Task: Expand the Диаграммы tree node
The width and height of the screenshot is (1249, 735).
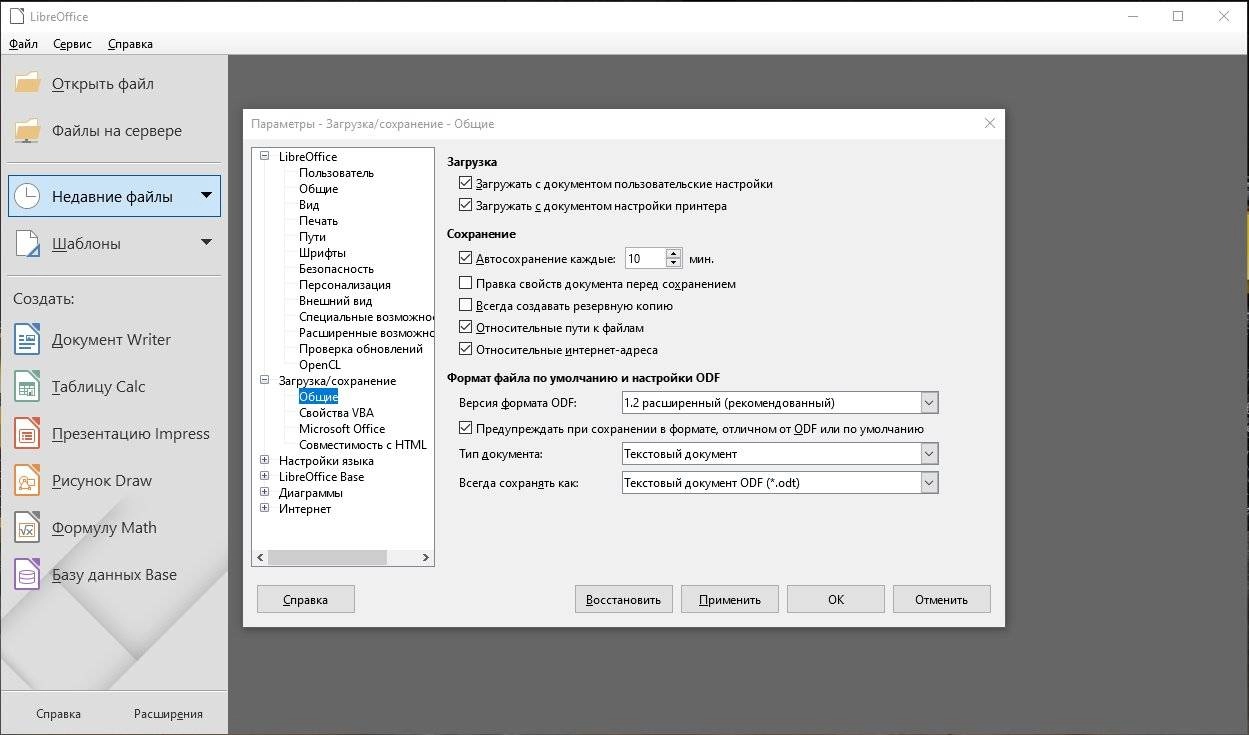Action: (265, 492)
